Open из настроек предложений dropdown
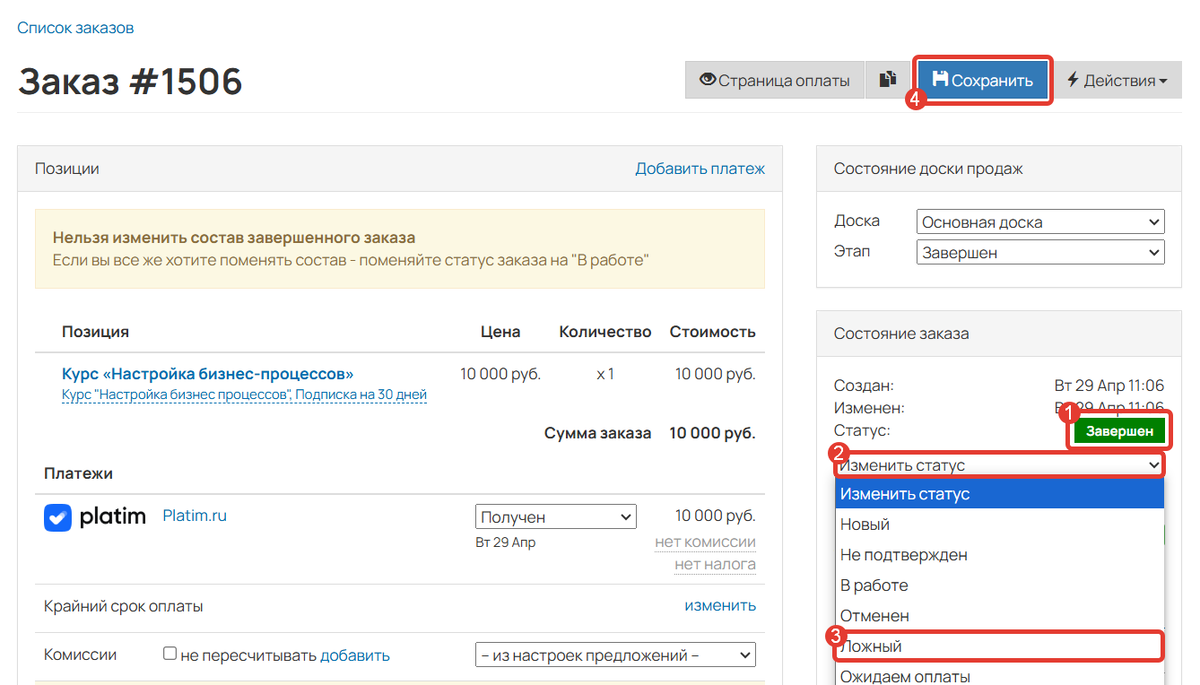1200x685 pixels. [615, 656]
